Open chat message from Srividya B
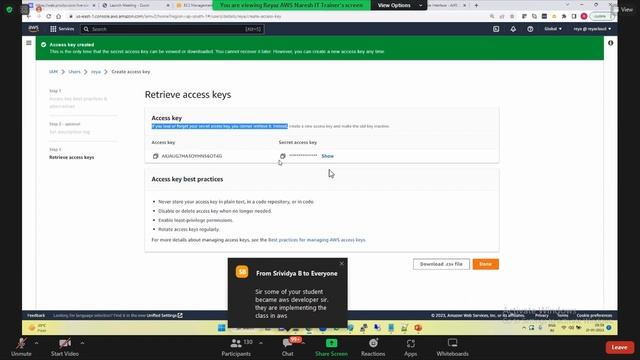640x360 pixels. (x=288, y=293)
